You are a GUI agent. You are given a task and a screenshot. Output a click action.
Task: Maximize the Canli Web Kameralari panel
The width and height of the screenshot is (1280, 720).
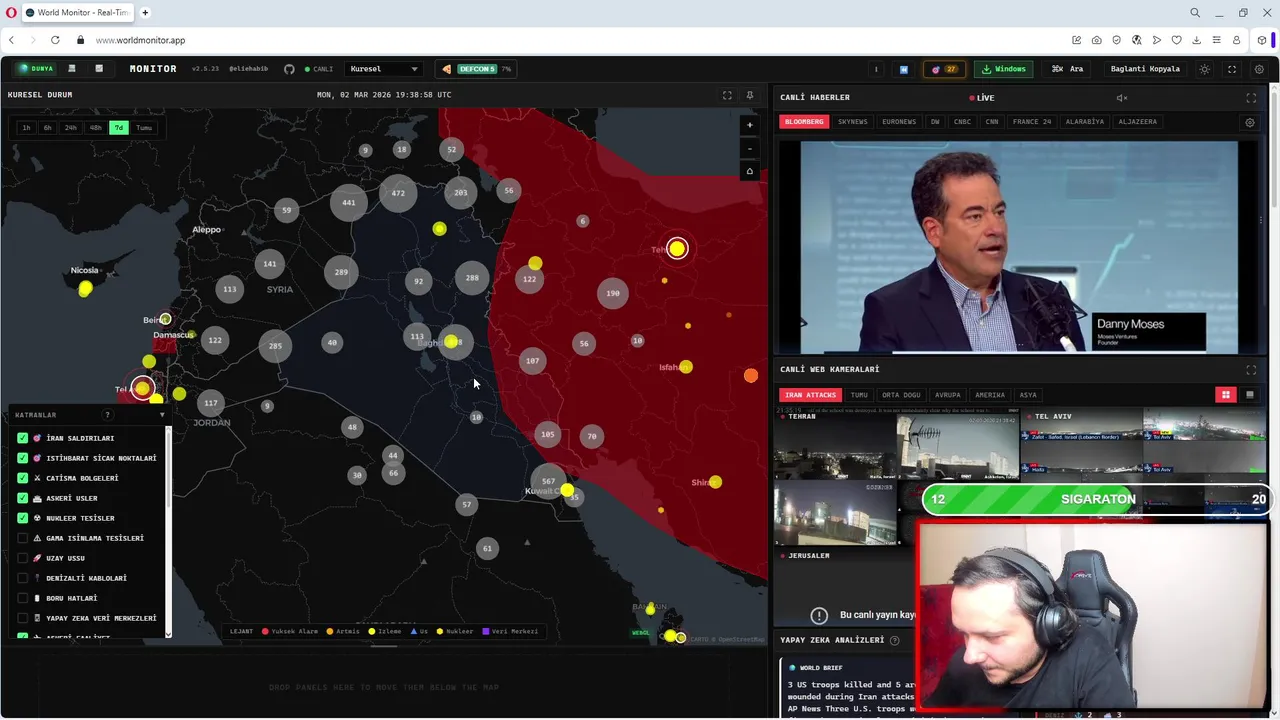pos(1251,370)
